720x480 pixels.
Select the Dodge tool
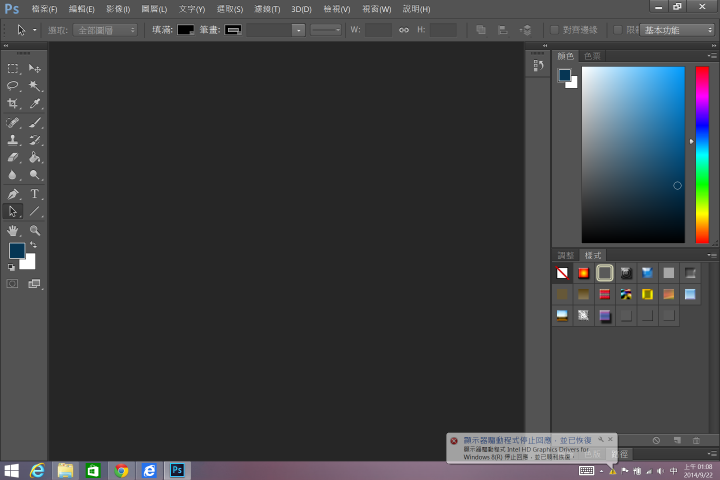click(x=34, y=175)
